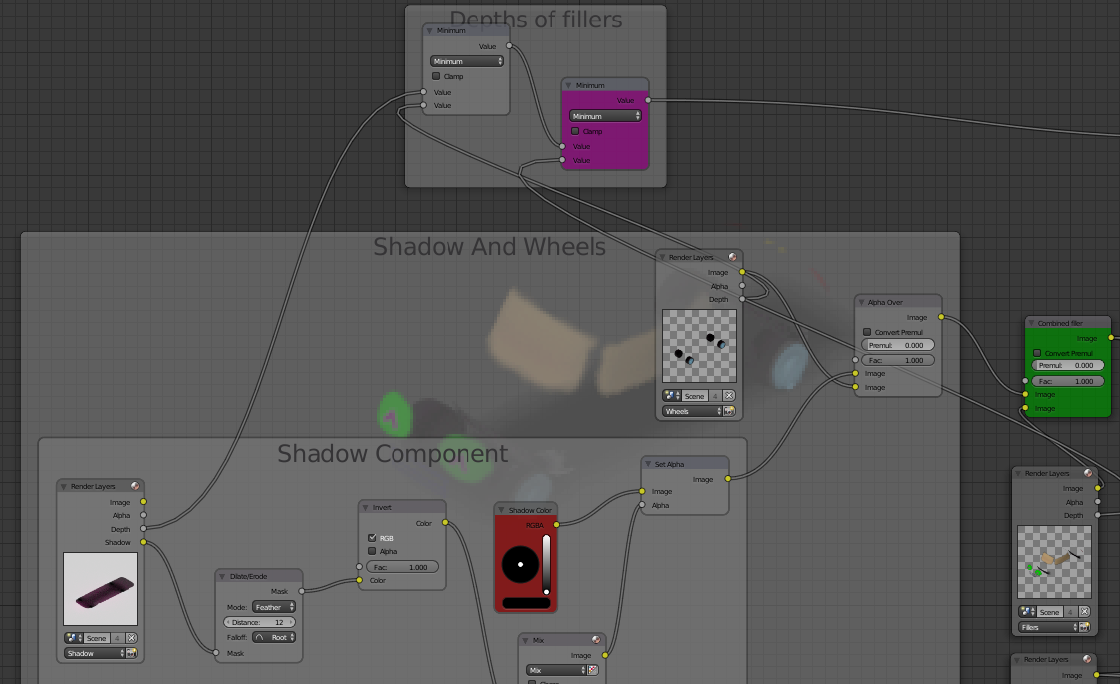Click the Shadow Render Layers preview thumbnail
1120x684 pixels.
99,589
